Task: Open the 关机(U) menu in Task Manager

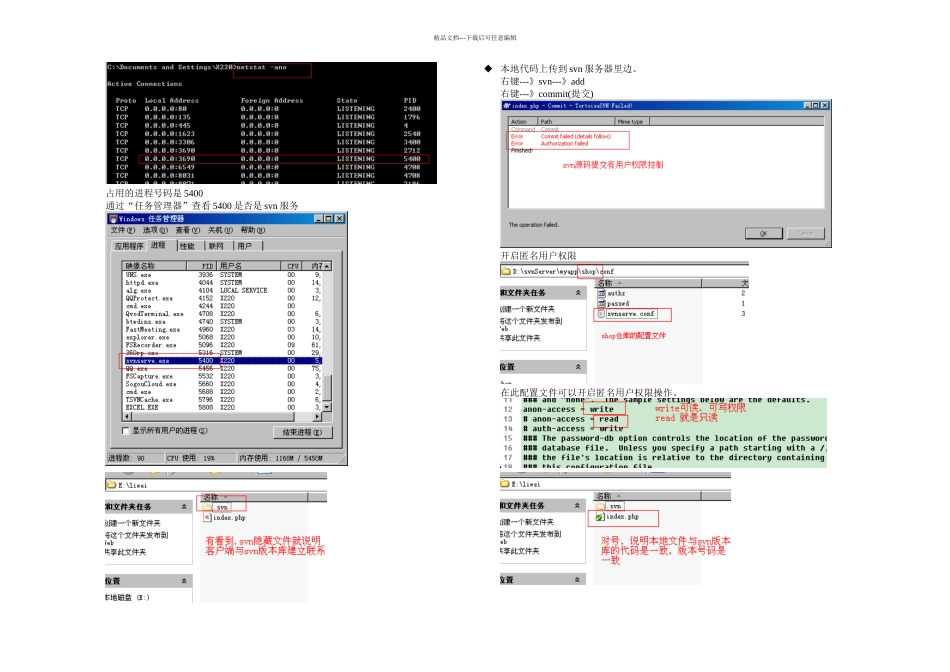Action: click(221, 230)
